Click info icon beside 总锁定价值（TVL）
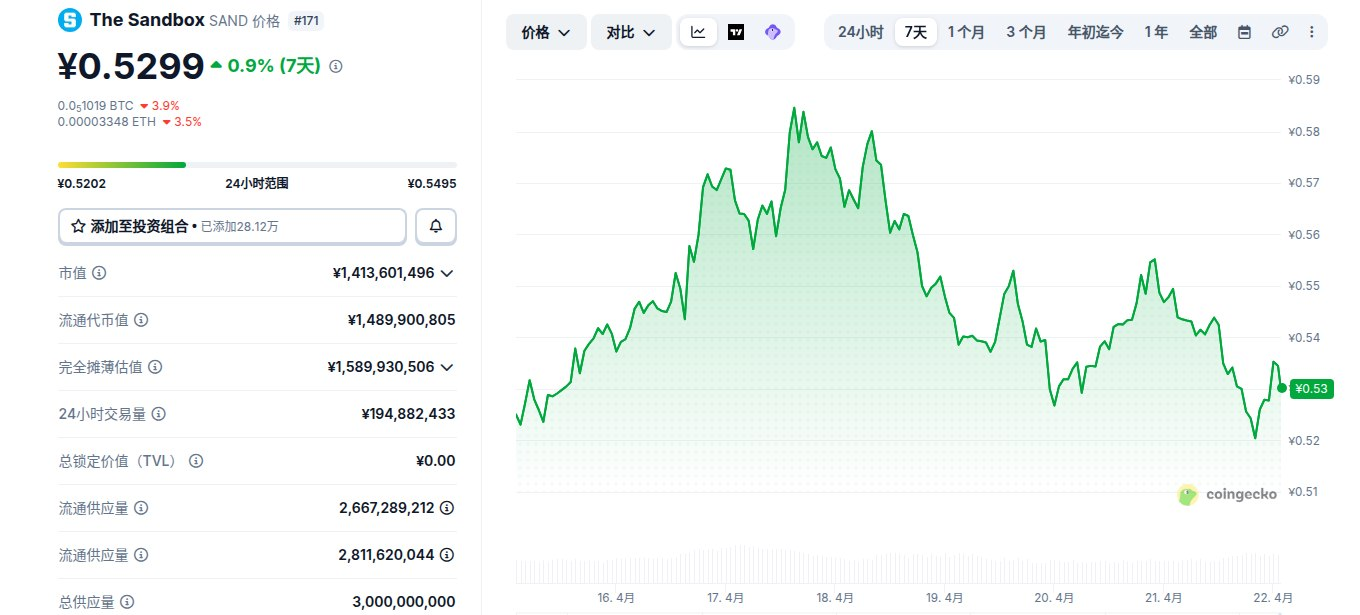Image resolution: width=1360 pixels, height=615 pixels. coord(196,461)
